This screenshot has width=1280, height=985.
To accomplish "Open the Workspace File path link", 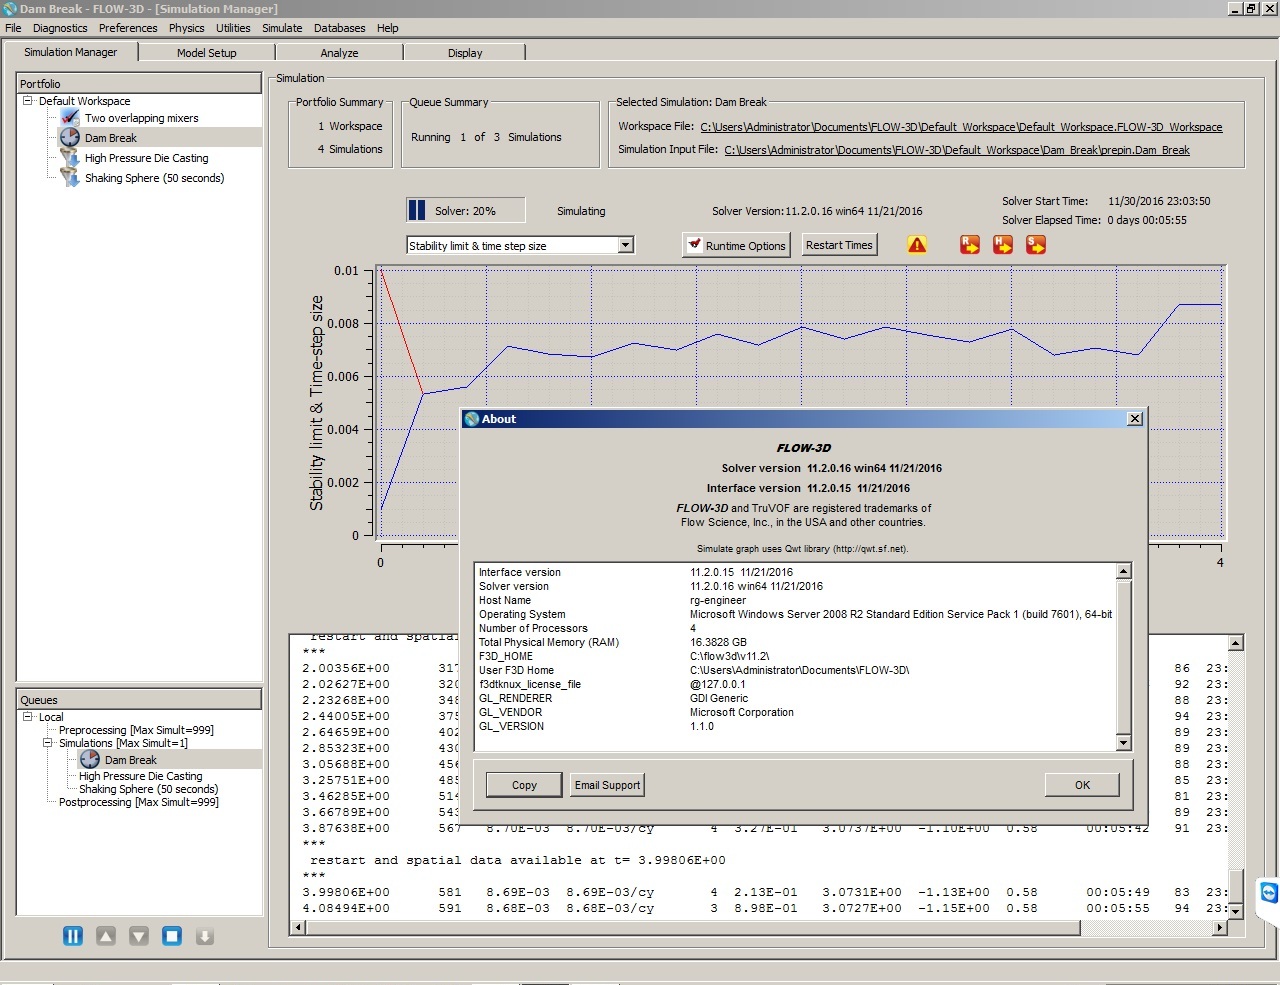I will point(961,127).
